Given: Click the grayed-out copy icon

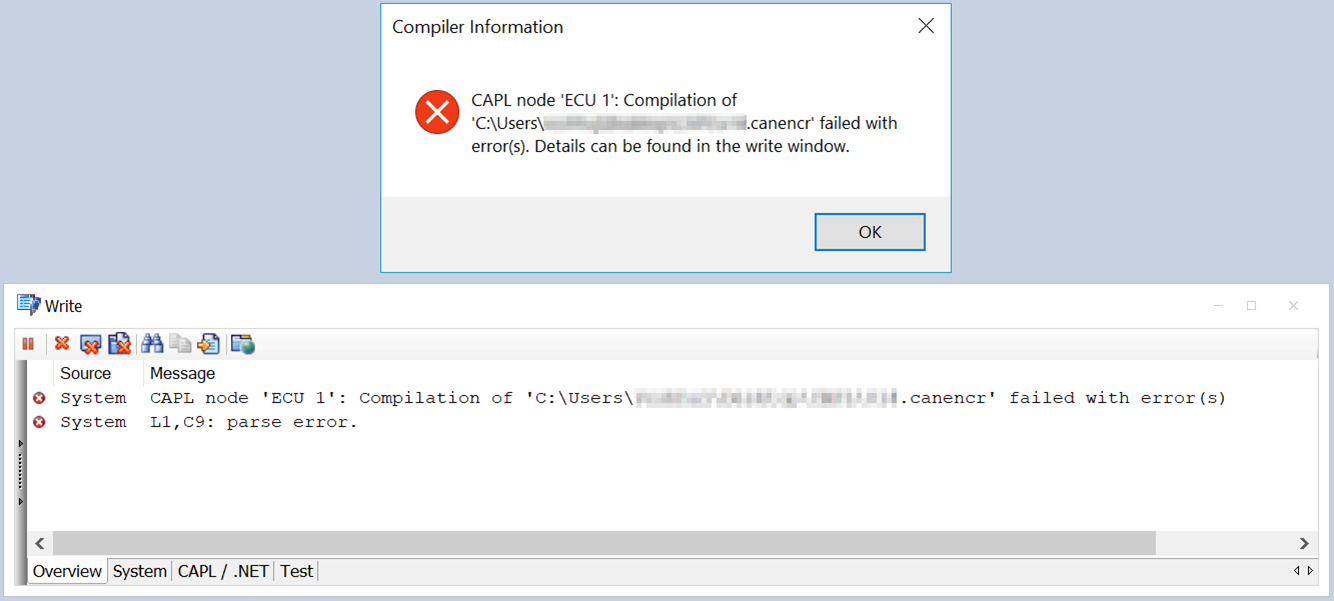Looking at the screenshot, I should pos(180,344).
